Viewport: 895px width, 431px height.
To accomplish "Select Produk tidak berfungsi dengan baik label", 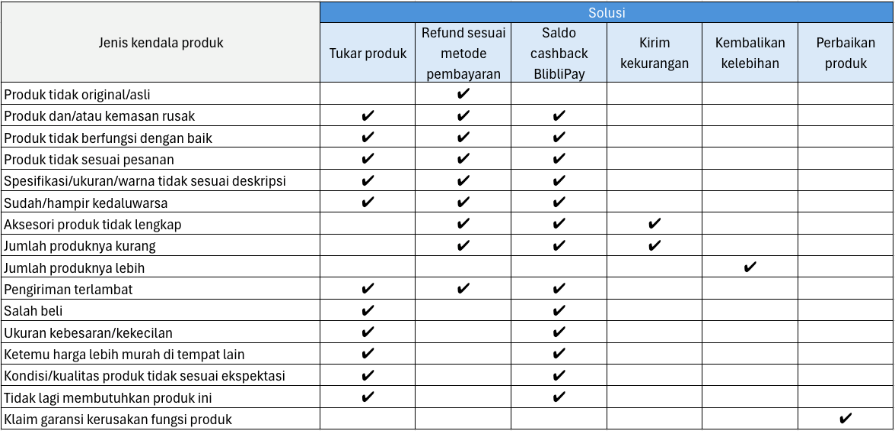I will click(x=108, y=138).
